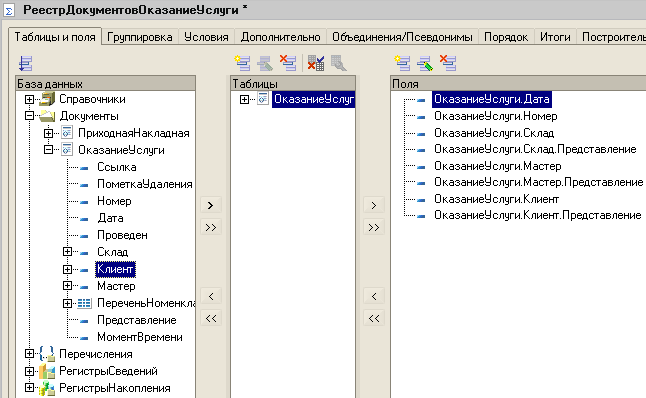This screenshot has width=646, height=398.
Task: Select ОказаниеУслуги.Мастер in Поля list
Action: point(498,166)
